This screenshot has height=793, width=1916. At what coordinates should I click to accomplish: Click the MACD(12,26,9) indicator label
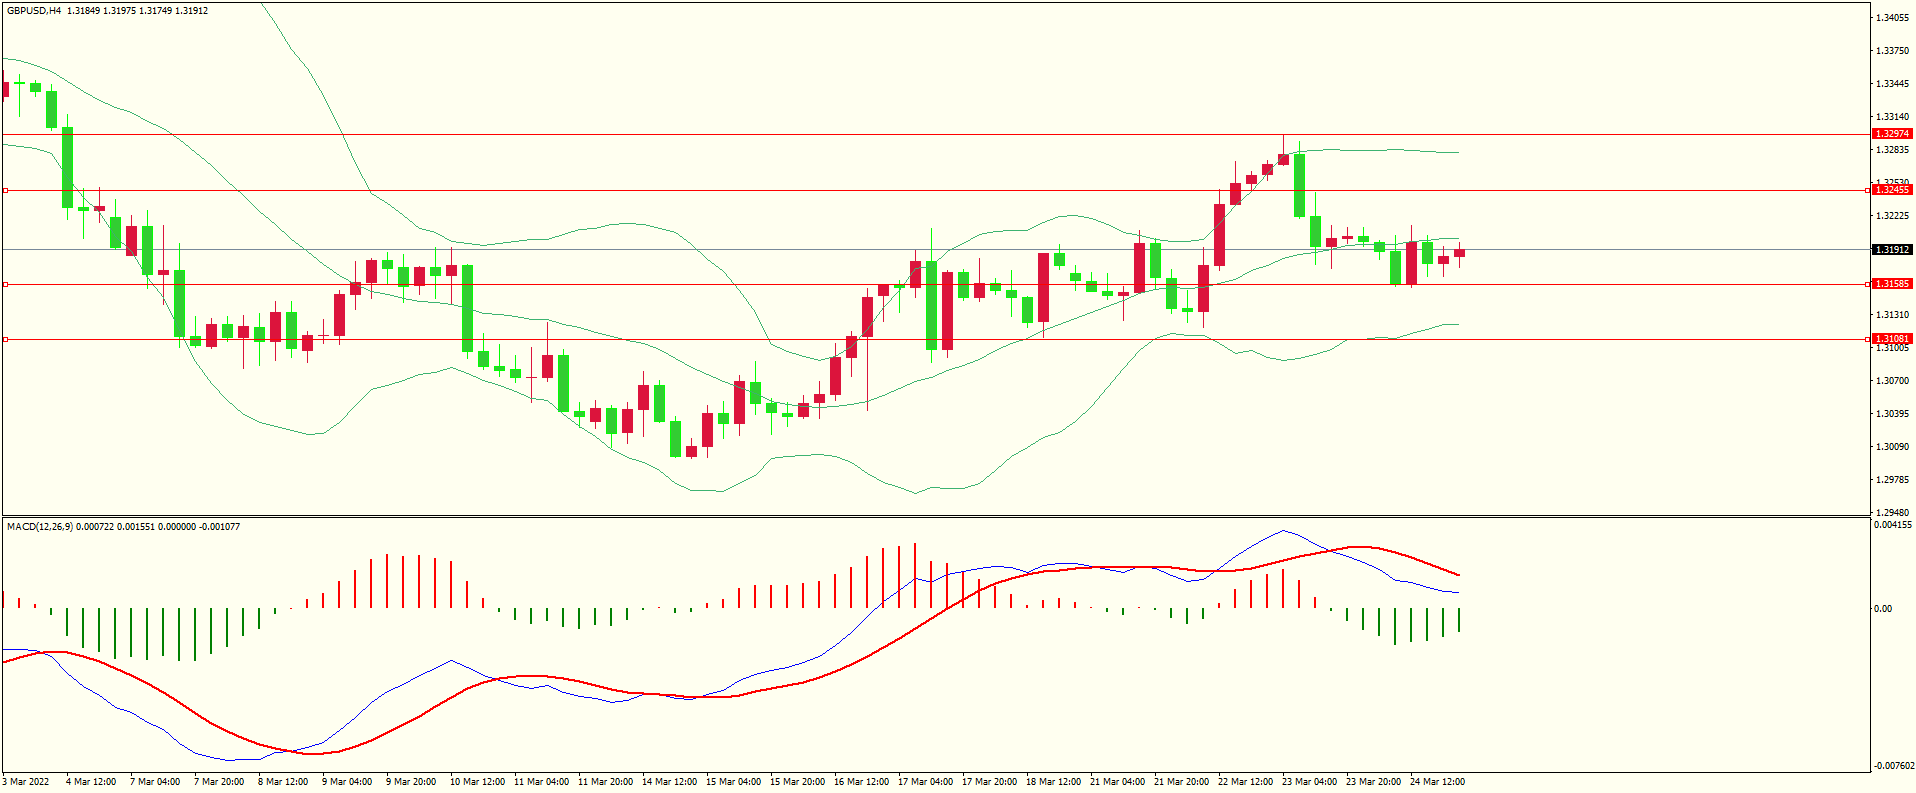40,526
